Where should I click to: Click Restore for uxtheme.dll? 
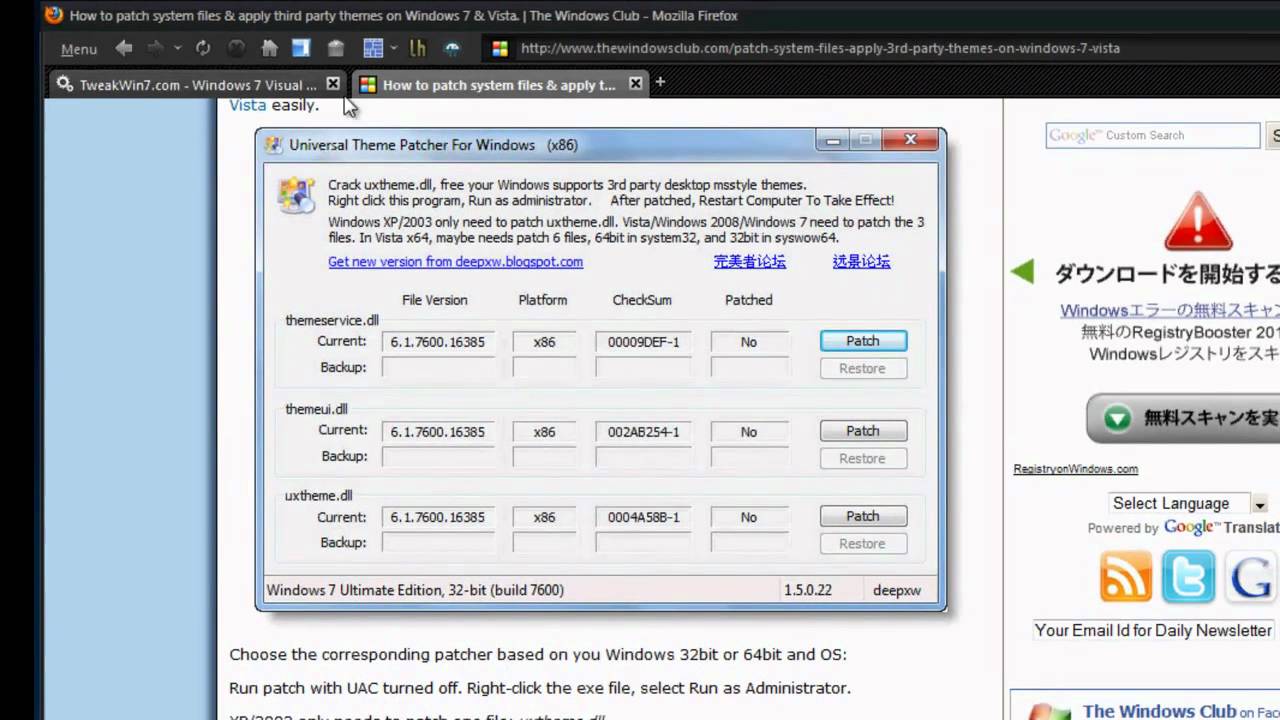coord(863,543)
